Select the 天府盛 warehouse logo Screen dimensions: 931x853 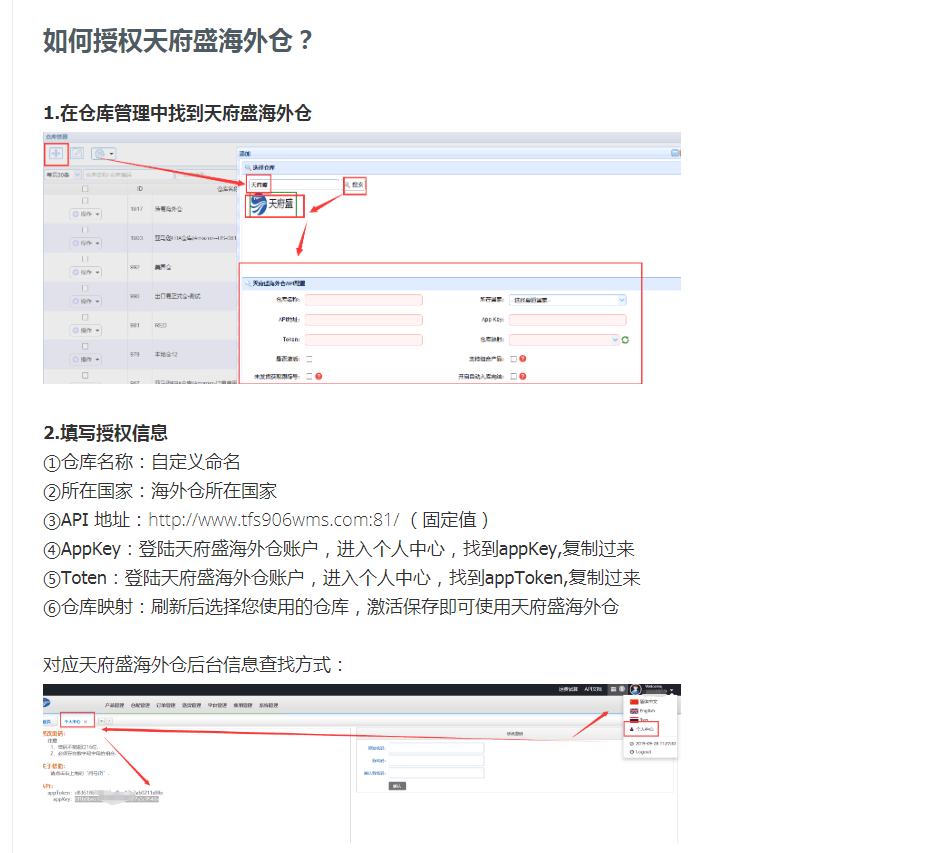coord(272,206)
